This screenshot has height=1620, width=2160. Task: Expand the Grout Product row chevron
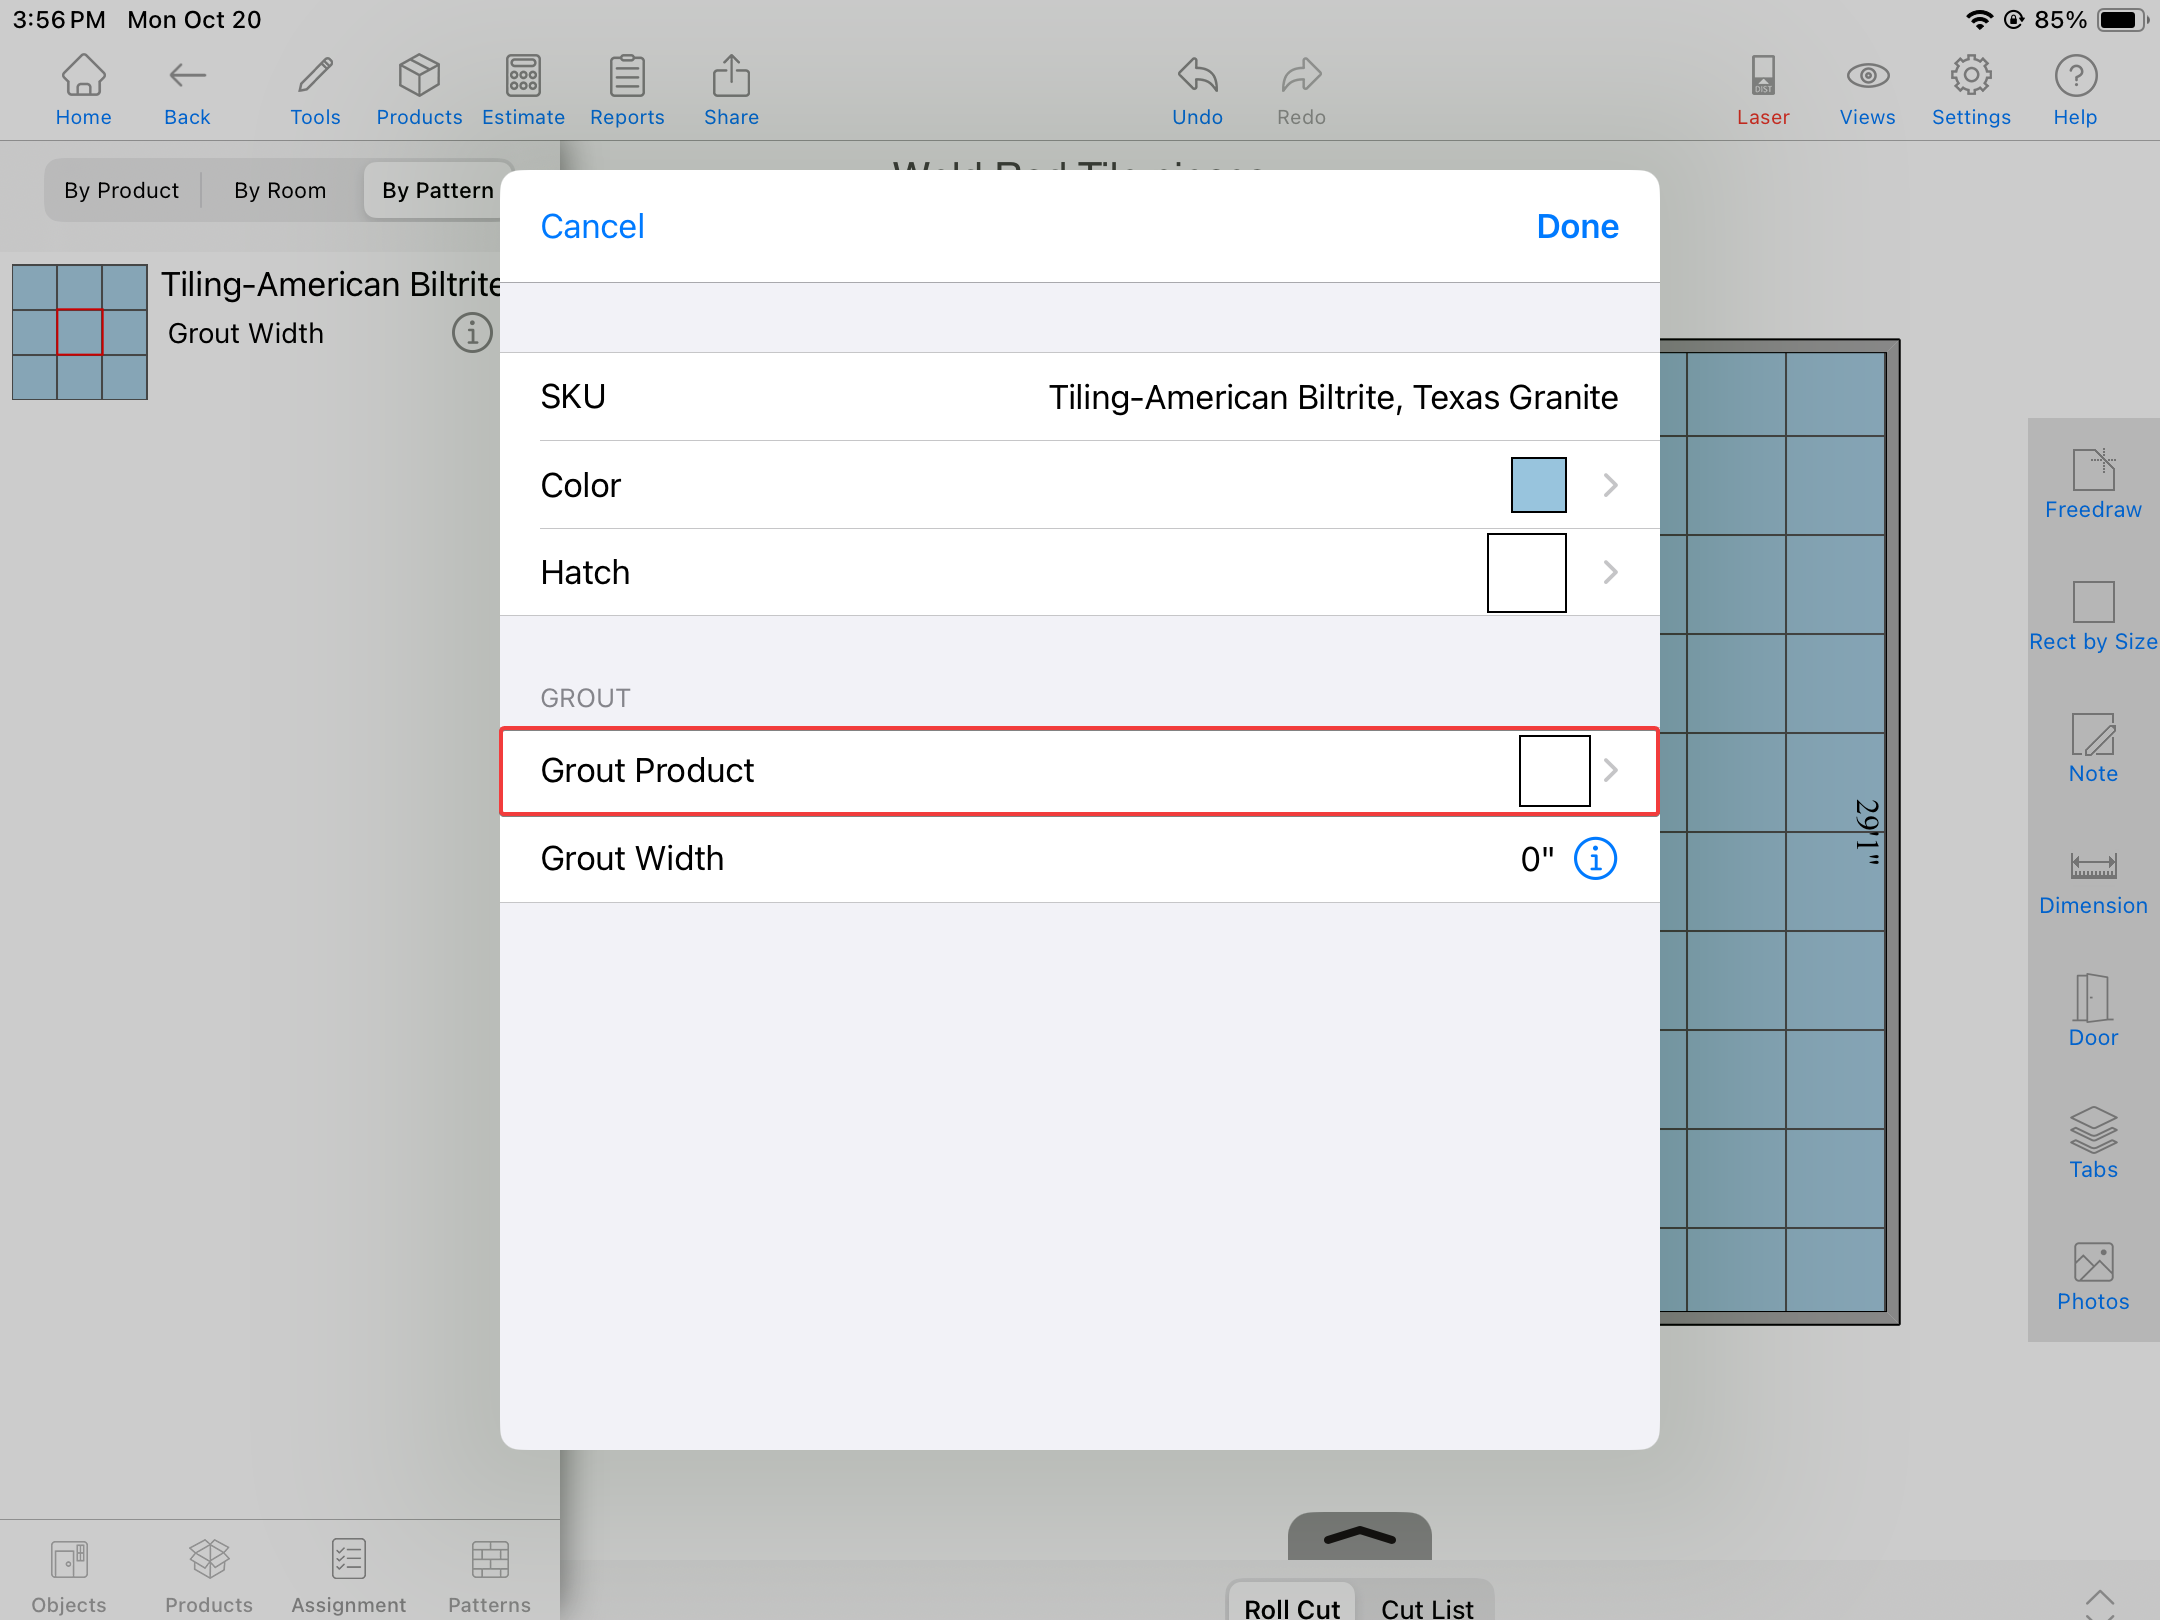(1610, 770)
